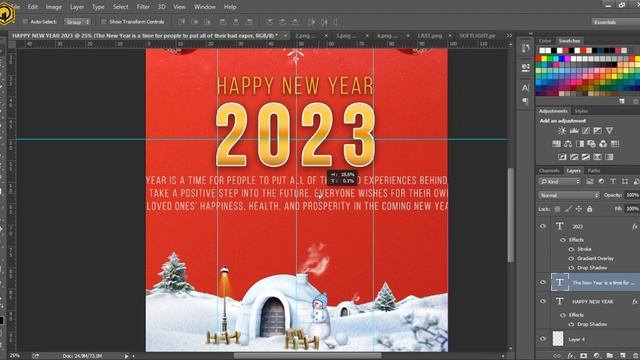Image resolution: width=640 pixels, height=360 pixels.
Task: Add a Color Balance adjustment
Action: [568, 144]
